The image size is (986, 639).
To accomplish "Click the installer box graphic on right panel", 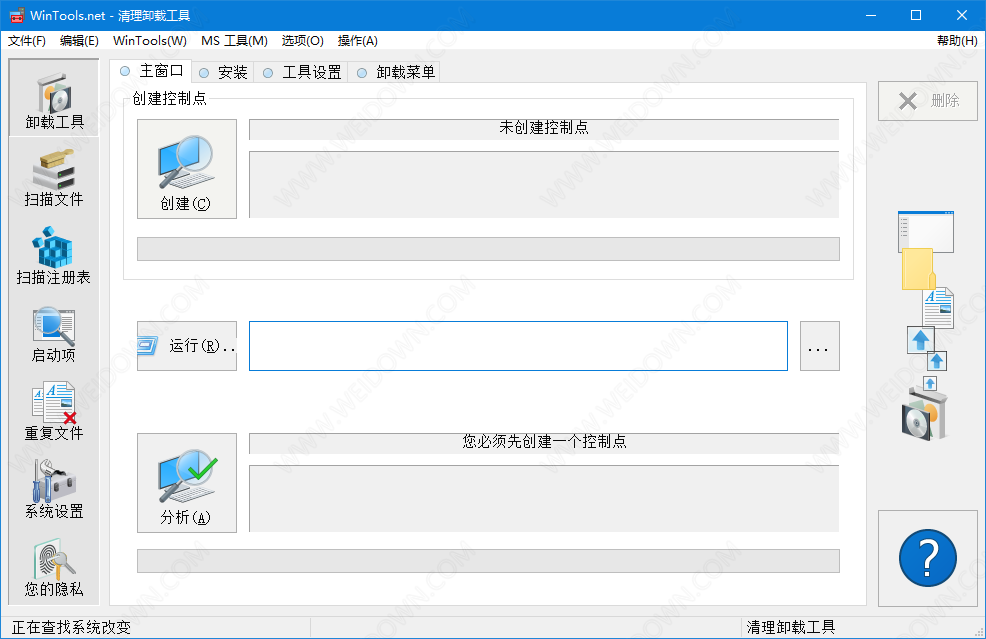I will coord(924,414).
